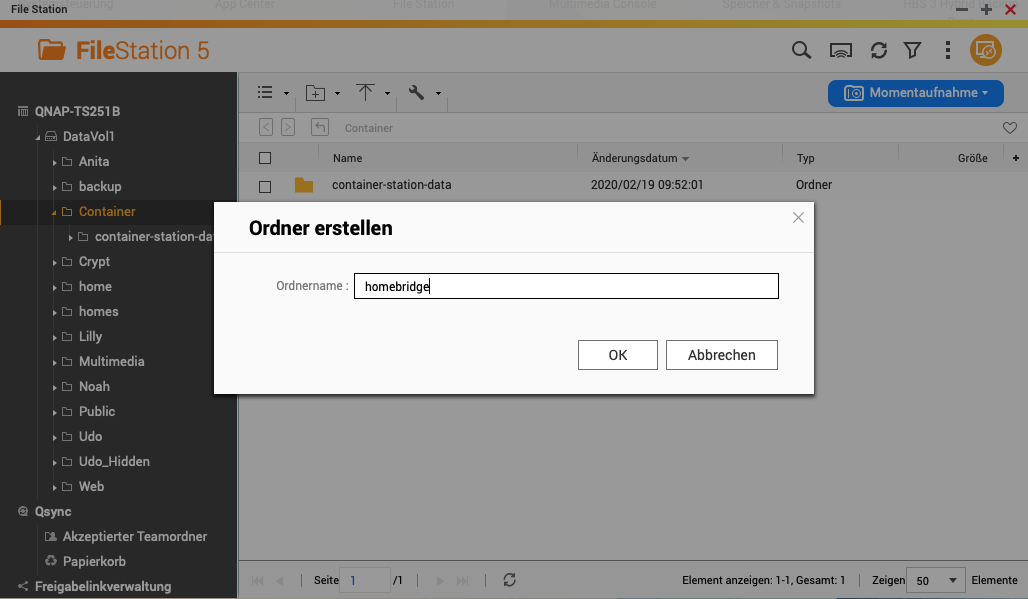Select the Public folder in sidebar

tap(97, 411)
